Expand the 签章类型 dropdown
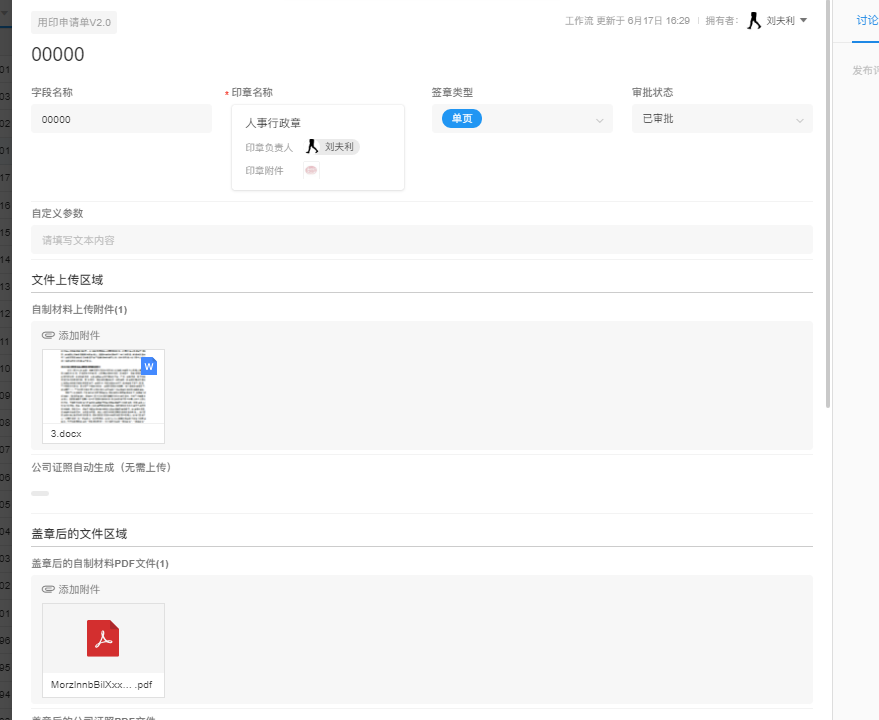The height and width of the screenshot is (720, 879). pos(600,118)
